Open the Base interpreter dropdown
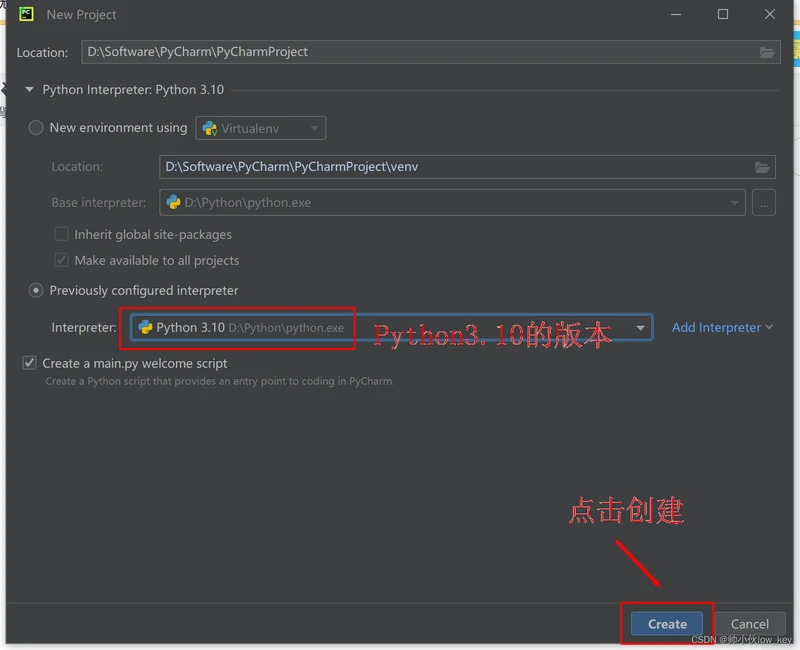 click(452, 203)
